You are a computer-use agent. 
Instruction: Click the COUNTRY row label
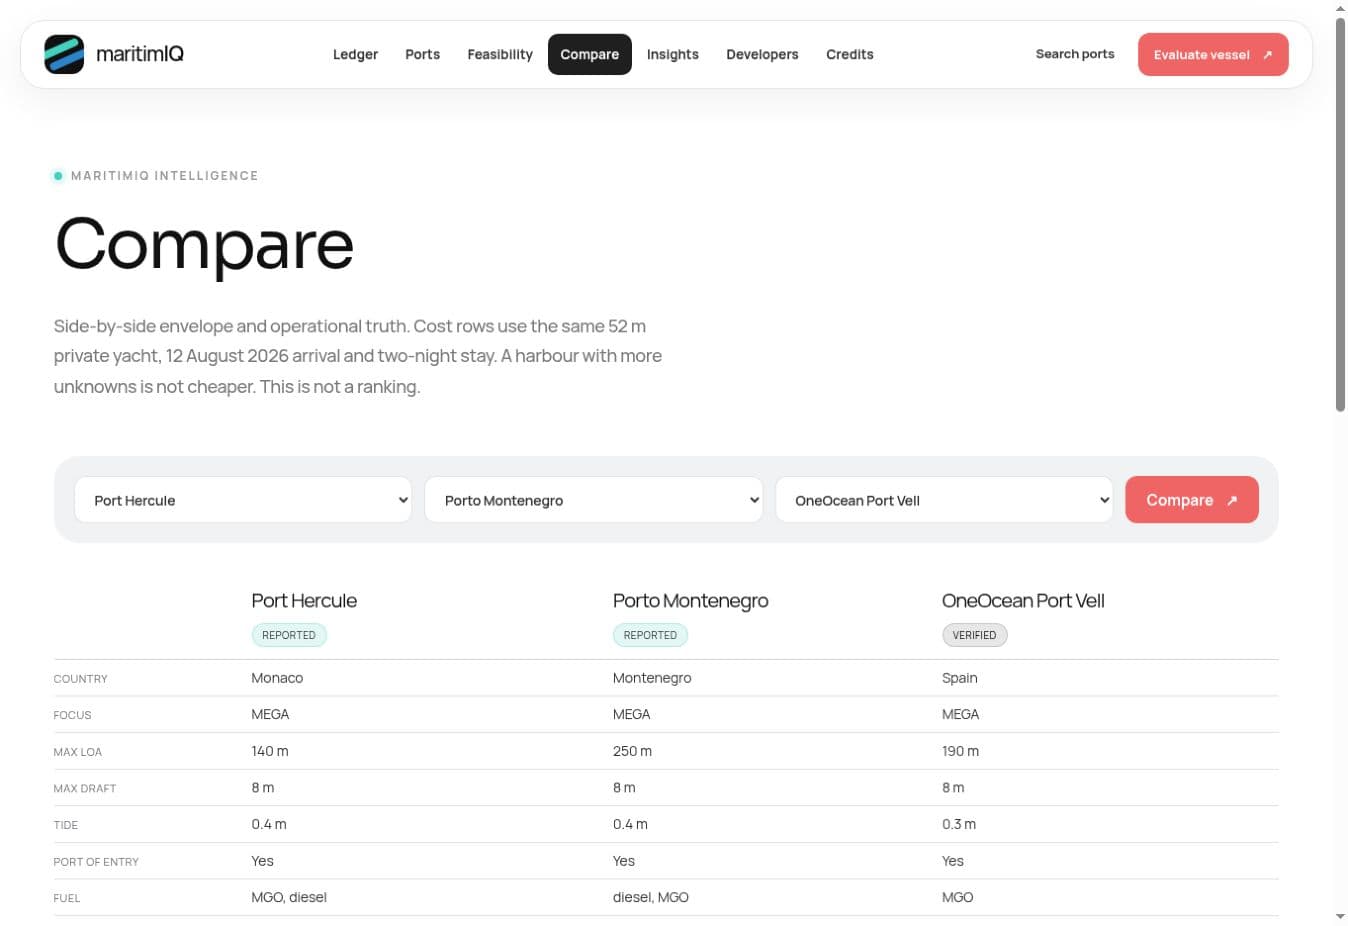click(x=80, y=679)
